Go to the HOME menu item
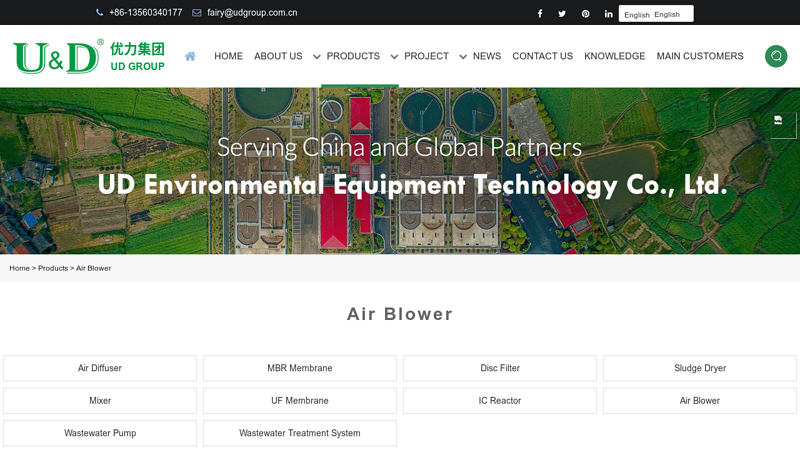The width and height of the screenshot is (800, 450). 229,56
